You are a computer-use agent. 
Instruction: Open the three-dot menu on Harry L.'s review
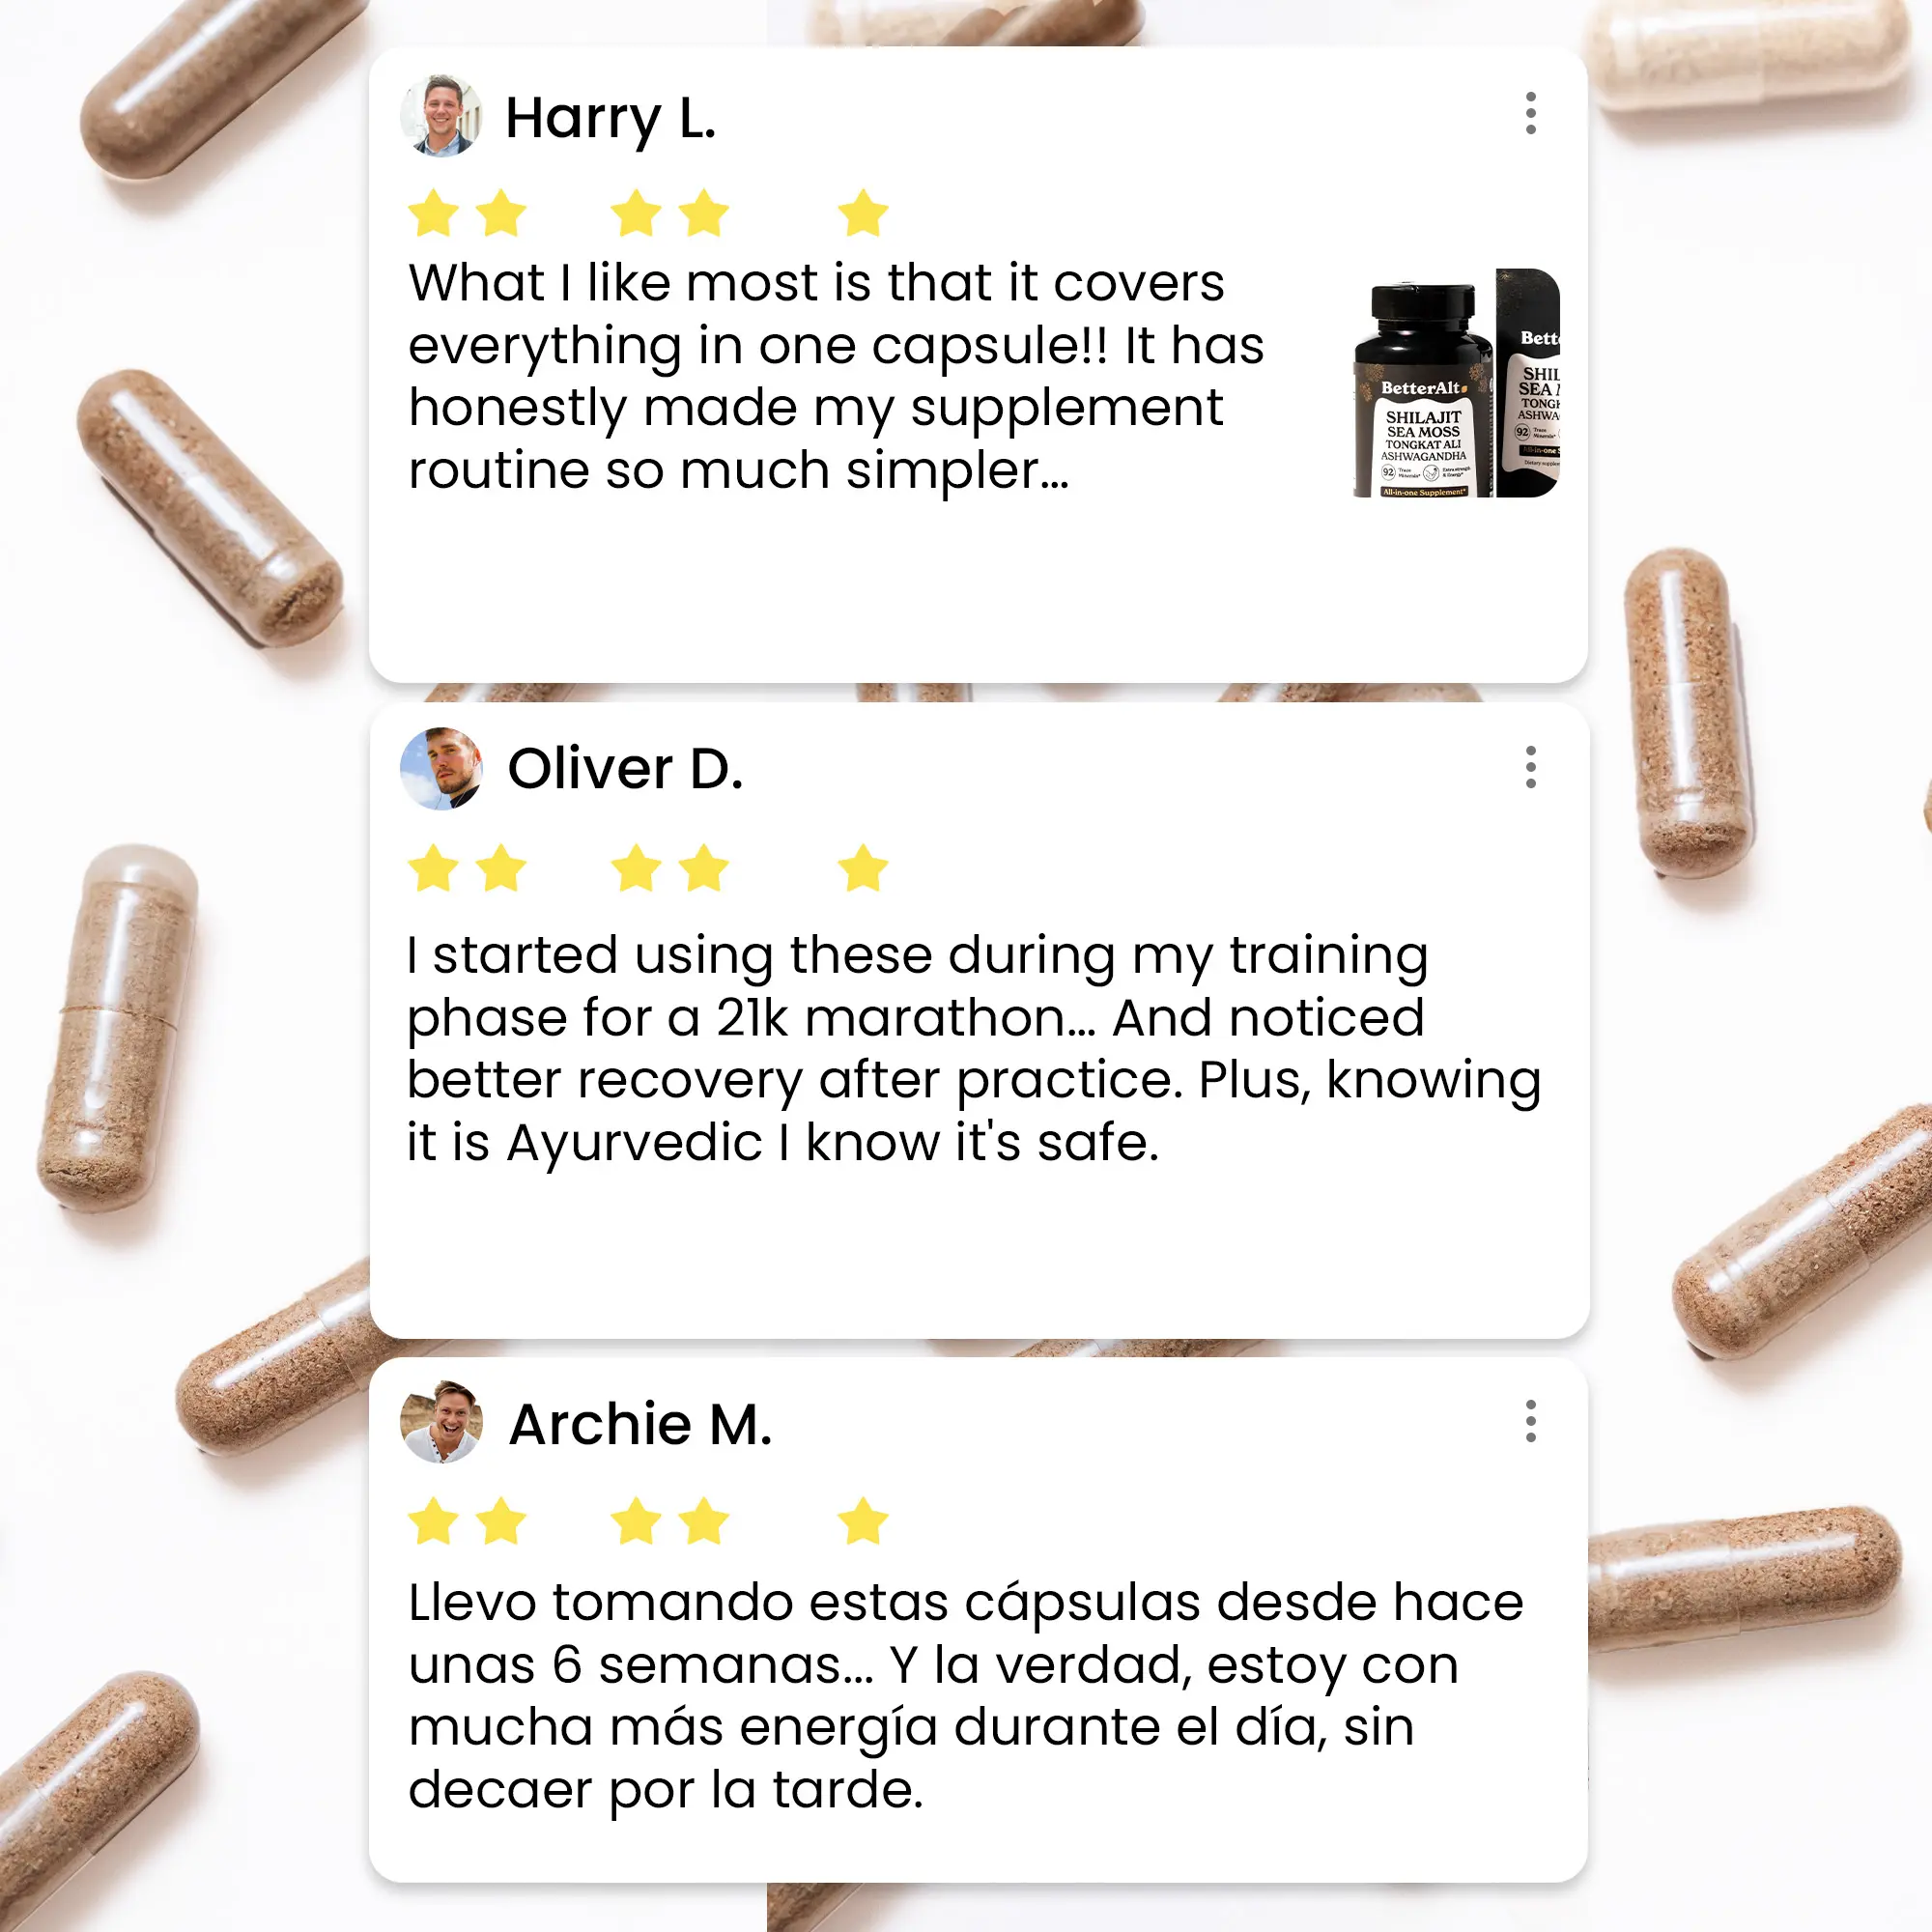click(1530, 114)
